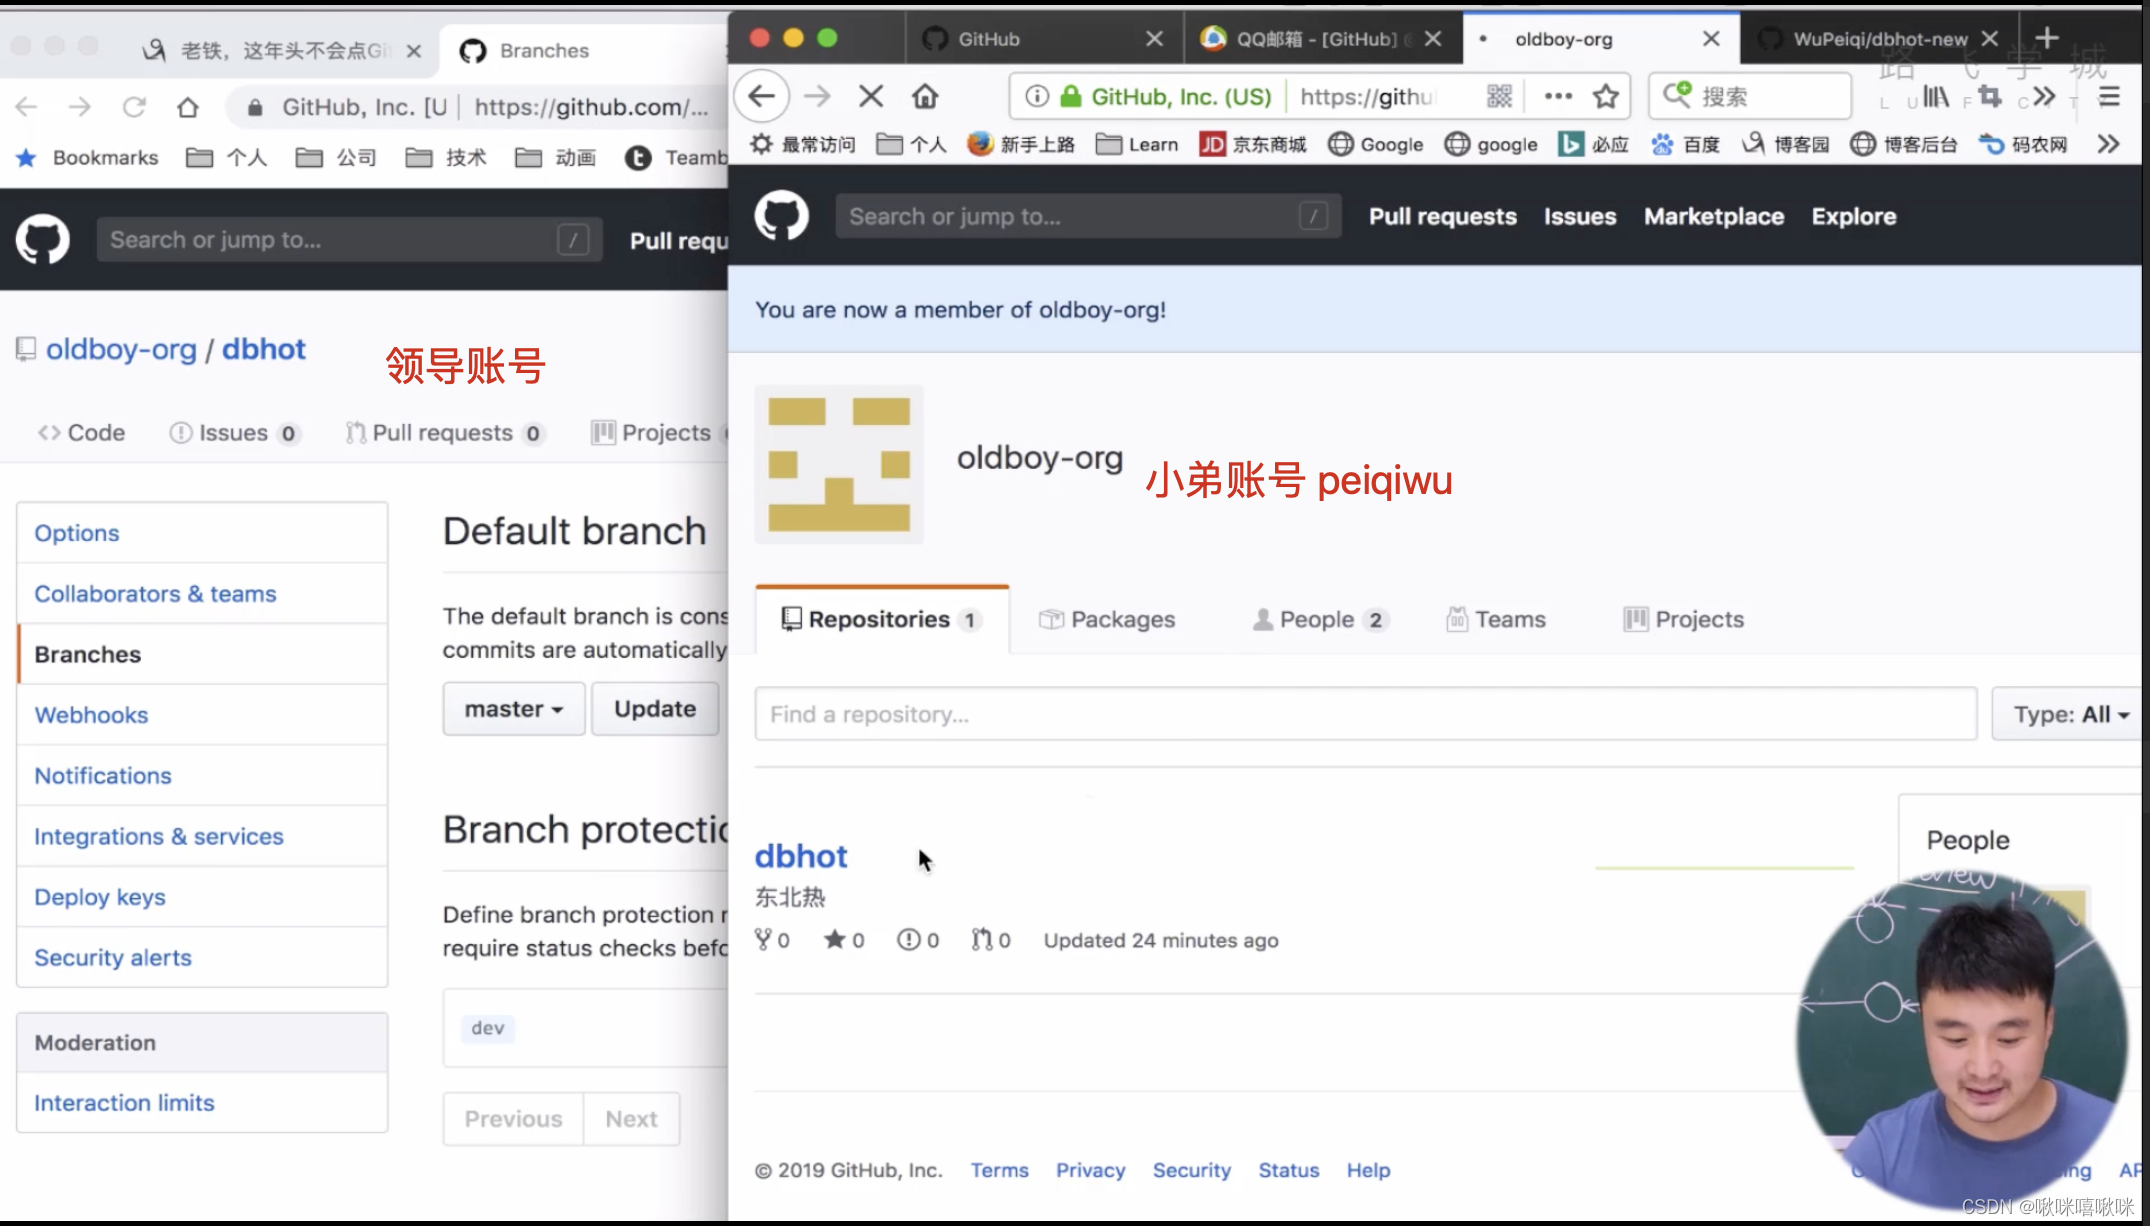Click Chrome back arrow in left window
Image resolution: width=2150 pixels, height=1226 pixels.
click(26, 107)
